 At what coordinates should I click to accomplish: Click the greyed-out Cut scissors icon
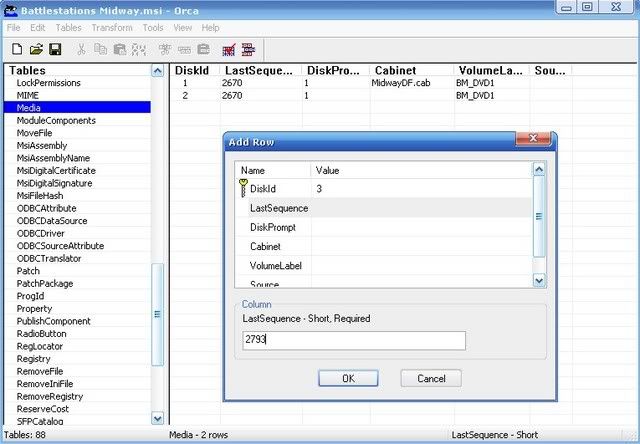pos(81,49)
